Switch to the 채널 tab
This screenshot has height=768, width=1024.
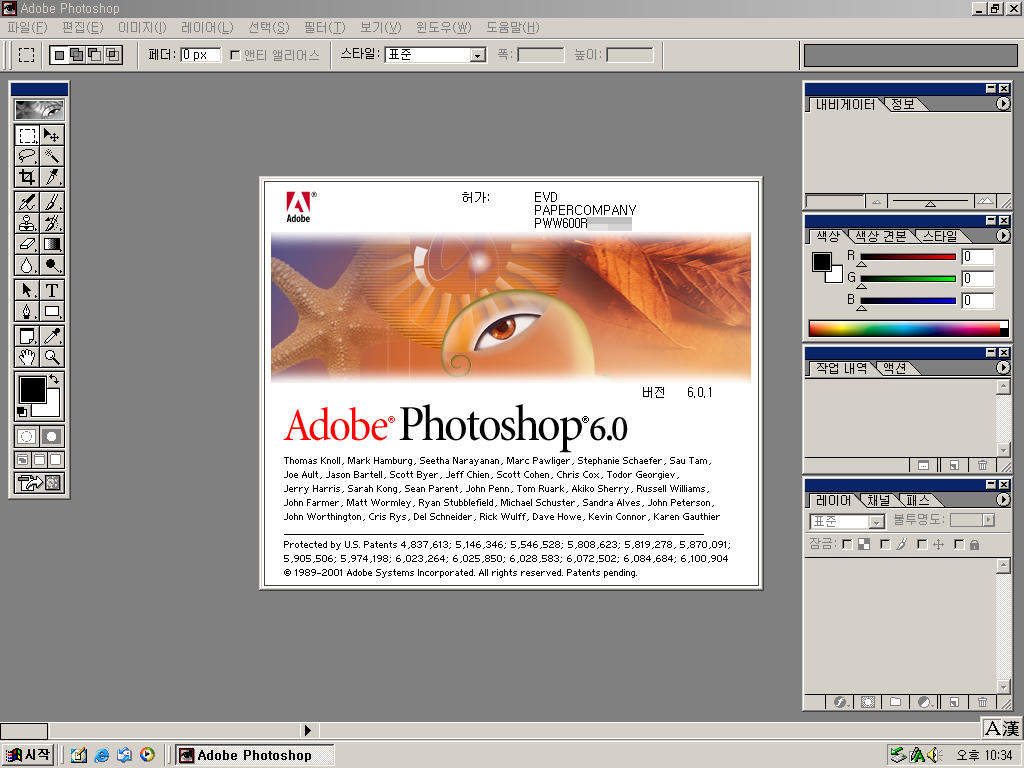pos(878,500)
